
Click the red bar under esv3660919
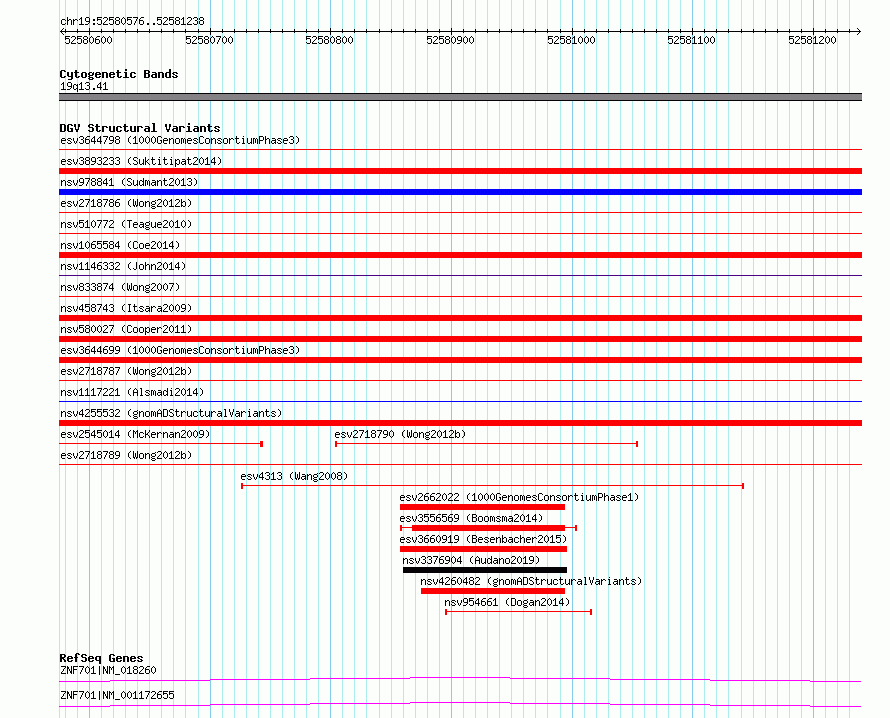click(484, 549)
